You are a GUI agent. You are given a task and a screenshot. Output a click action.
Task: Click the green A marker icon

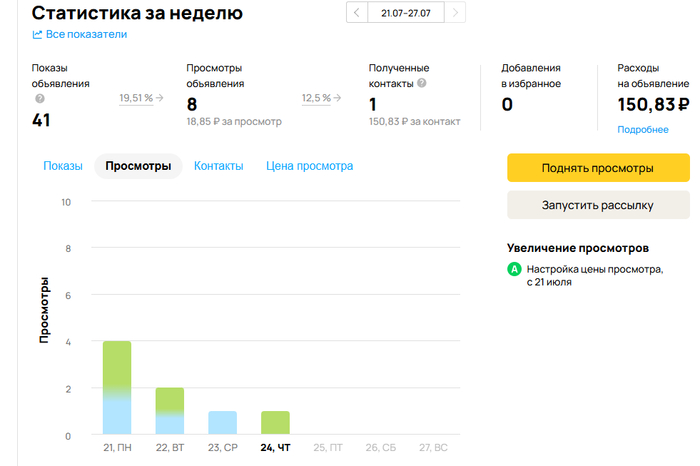tap(514, 269)
